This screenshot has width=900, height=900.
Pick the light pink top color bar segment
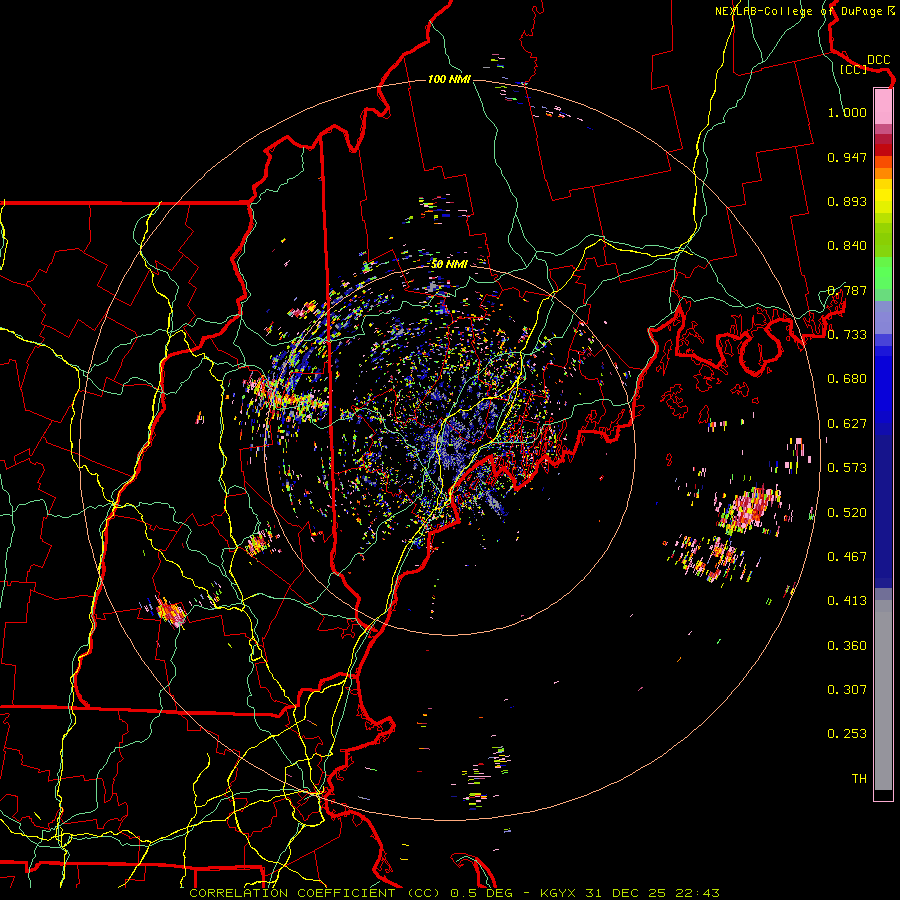pyautogui.click(x=883, y=106)
